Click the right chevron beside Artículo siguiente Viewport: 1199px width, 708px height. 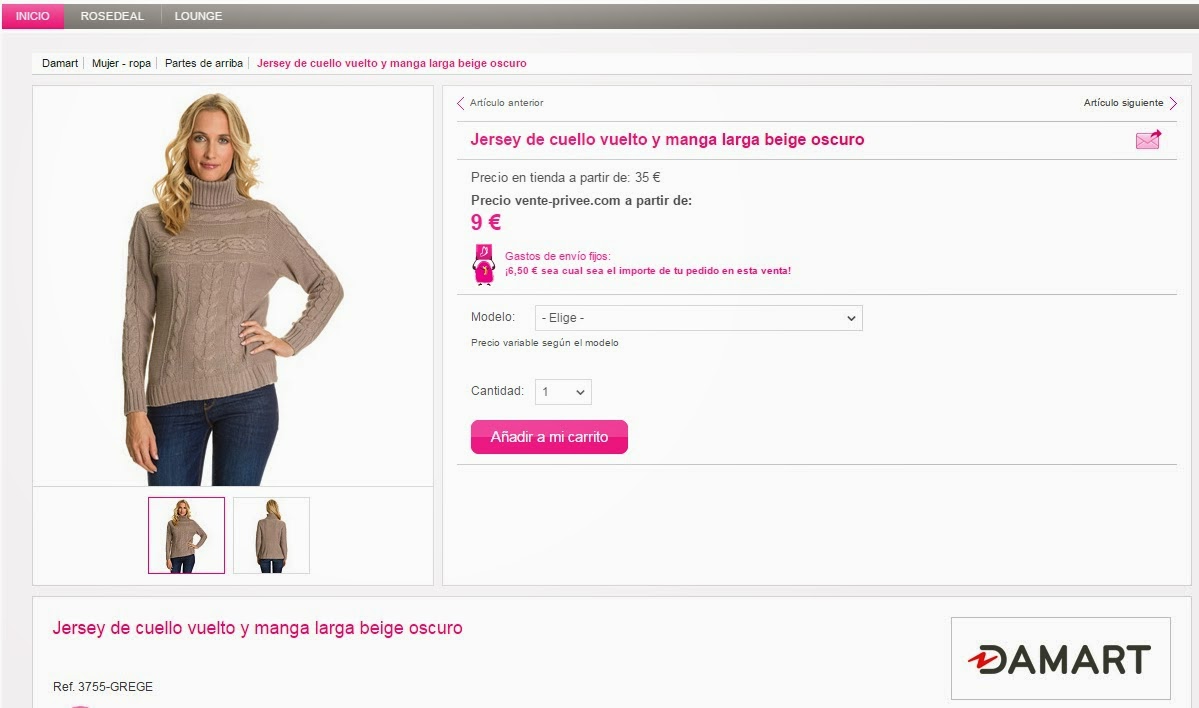[1173, 103]
